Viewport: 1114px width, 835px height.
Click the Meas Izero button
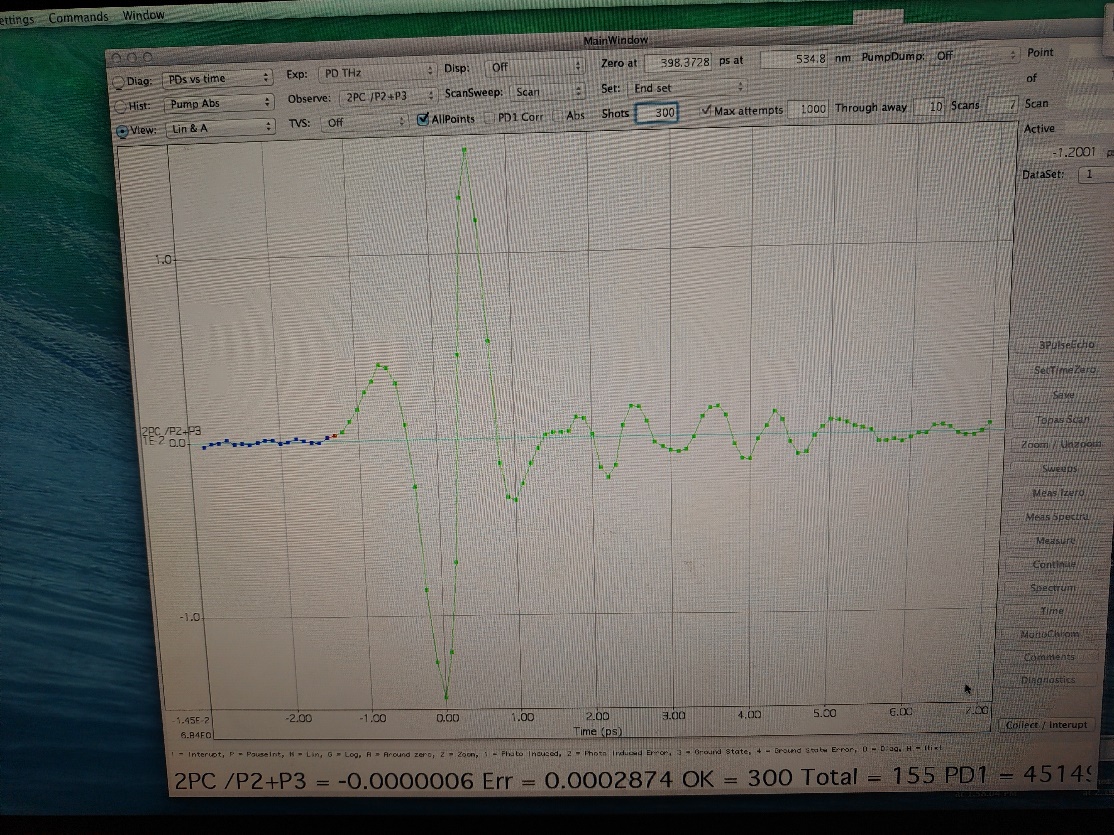(x=1057, y=492)
